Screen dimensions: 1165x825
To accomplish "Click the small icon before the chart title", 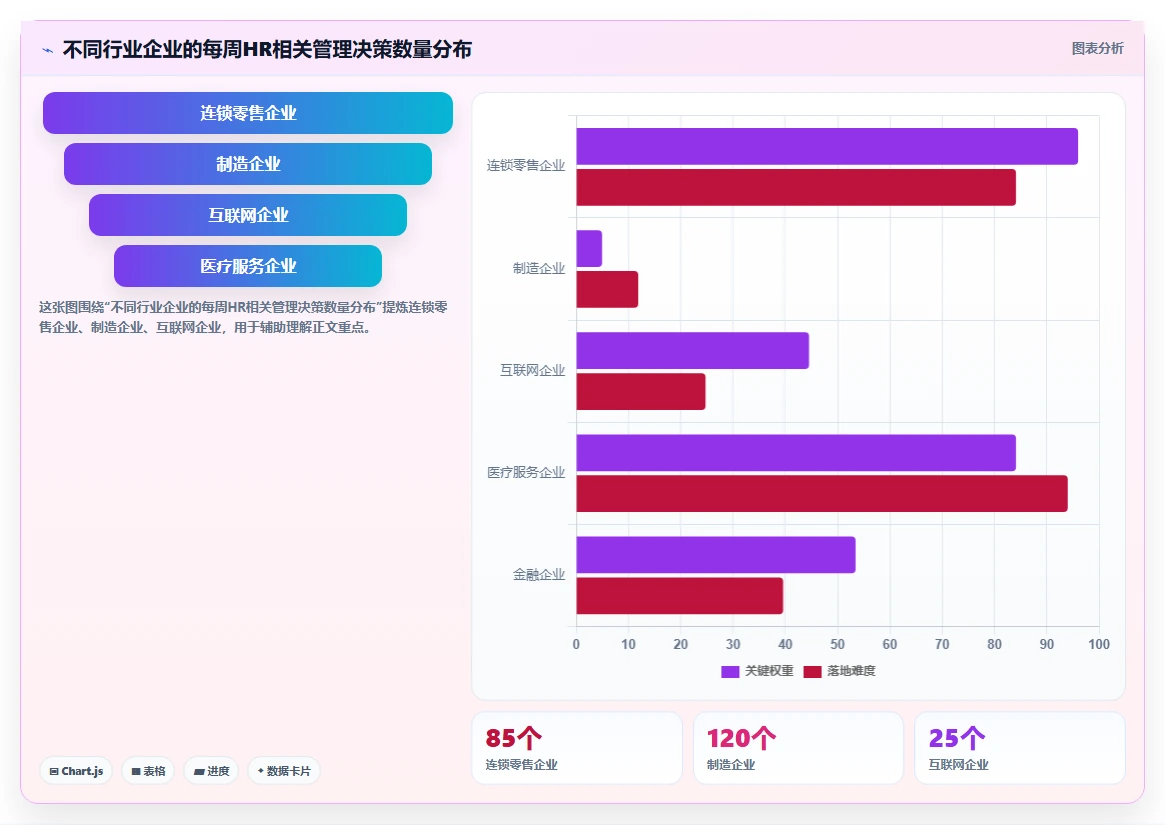I will [48, 51].
